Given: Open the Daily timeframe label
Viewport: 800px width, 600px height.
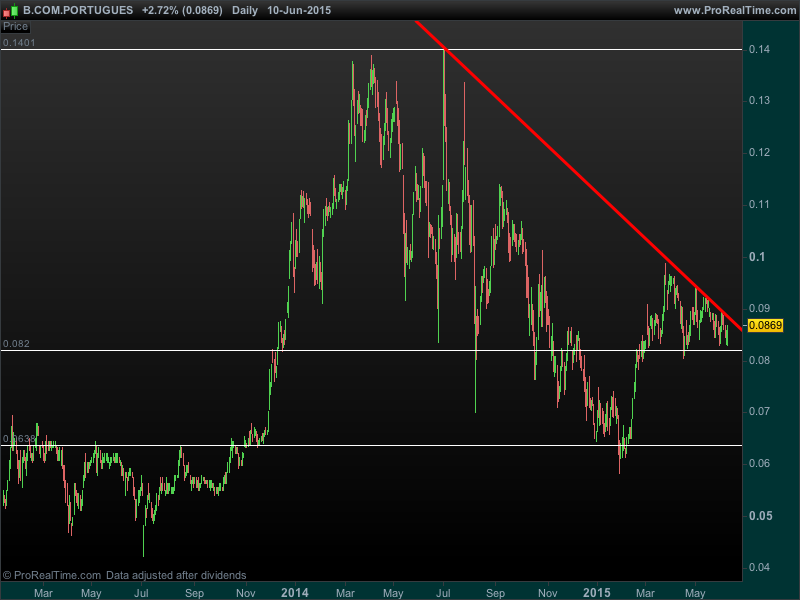Looking at the screenshot, I should click(245, 10).
